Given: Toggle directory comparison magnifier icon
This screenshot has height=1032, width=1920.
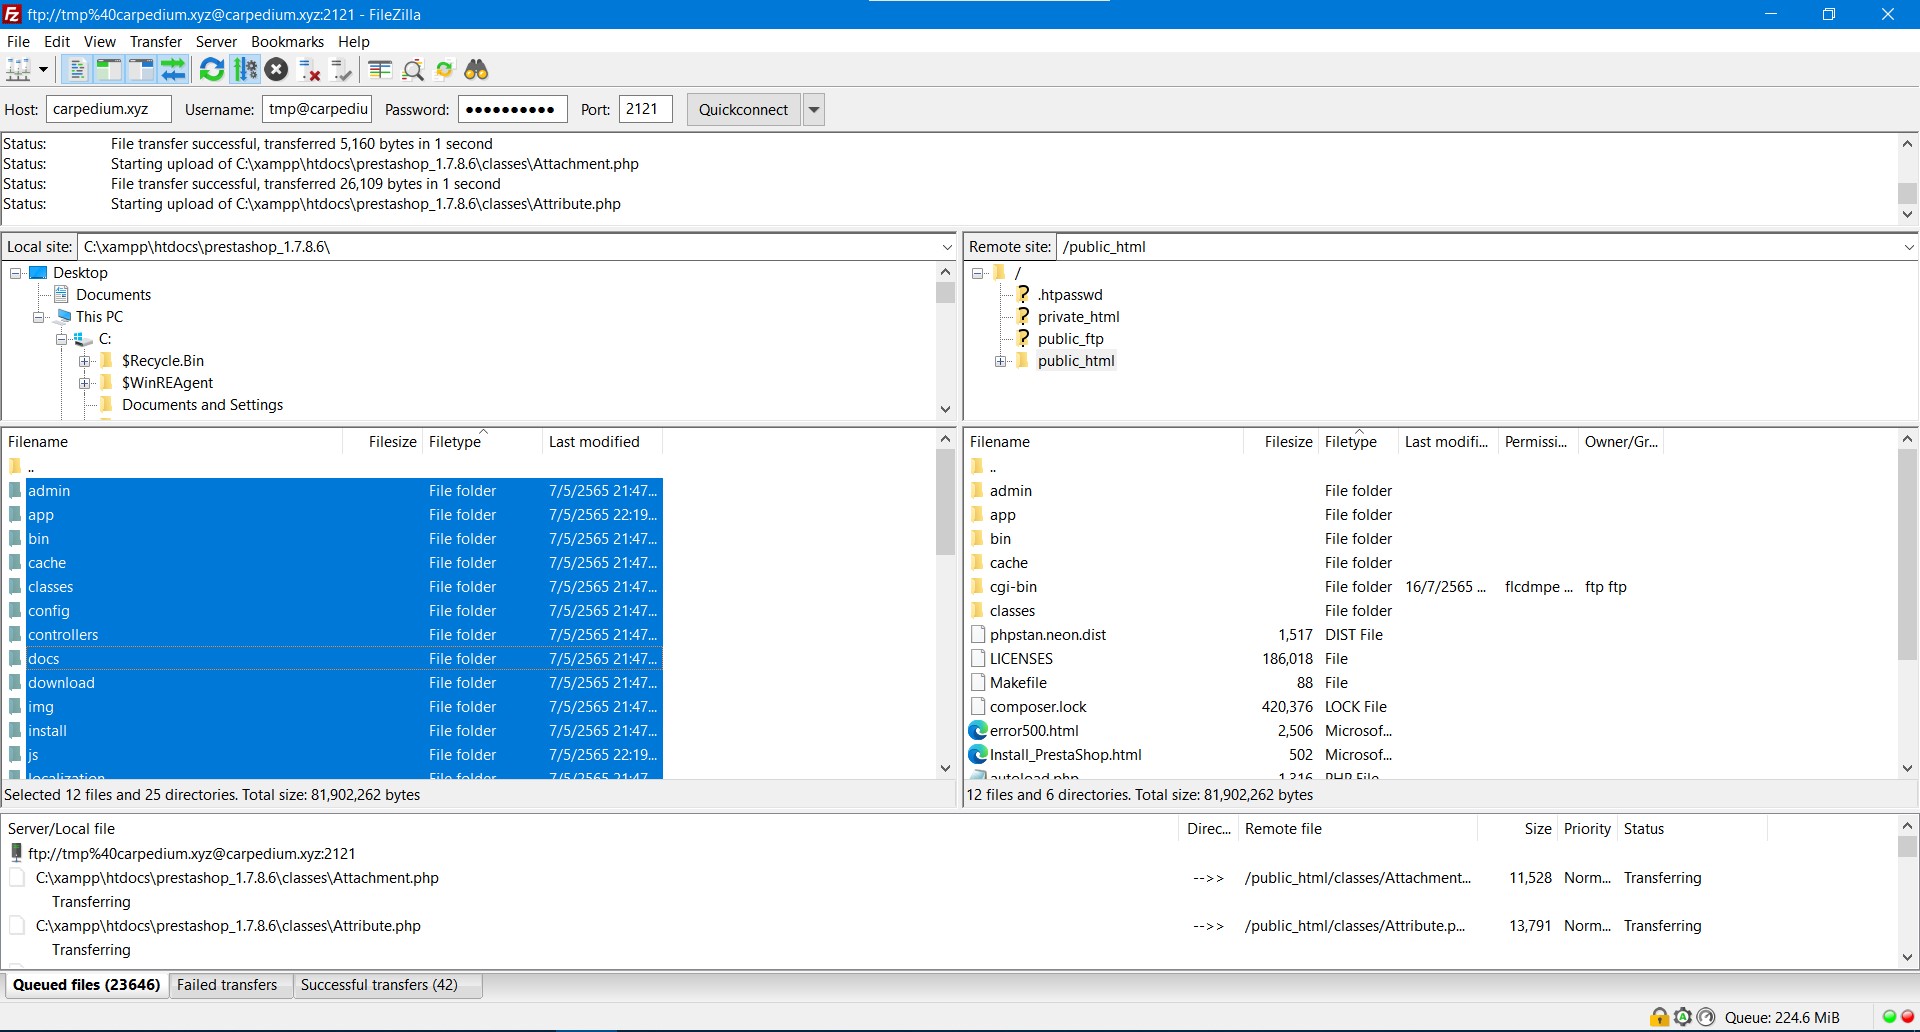Looking at the screenshot, I should click(413, 70).
